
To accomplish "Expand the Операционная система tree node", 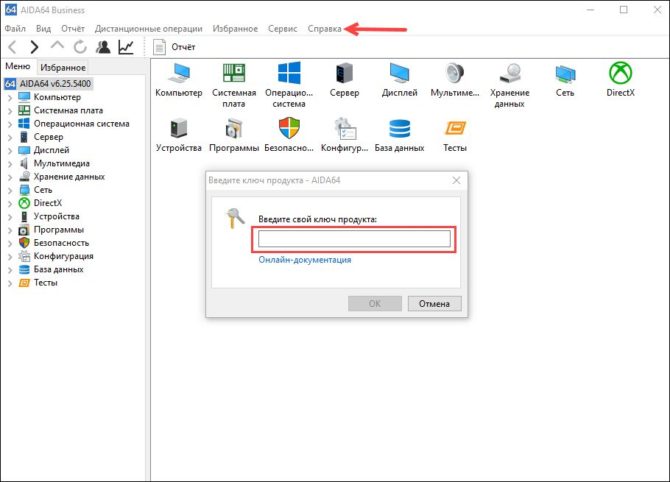I will click(10, 124).
